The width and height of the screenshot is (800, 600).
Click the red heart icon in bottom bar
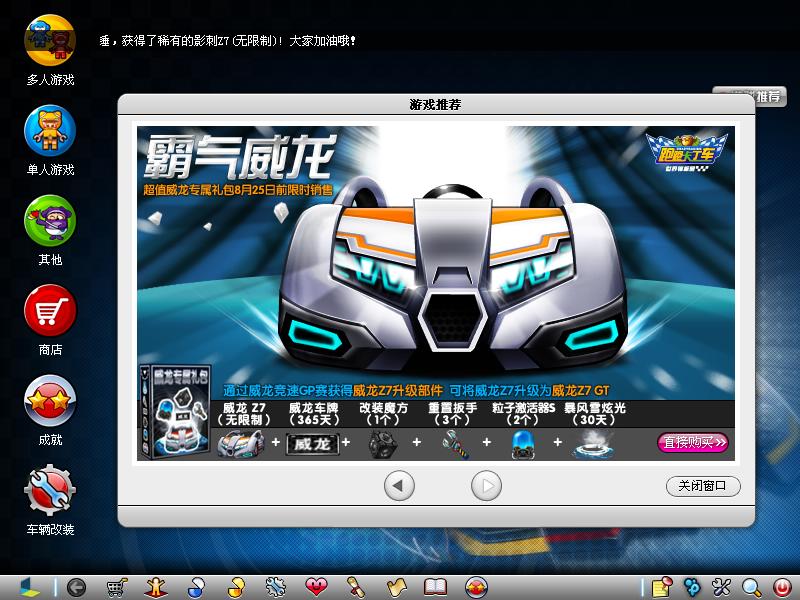click(316, 587)
